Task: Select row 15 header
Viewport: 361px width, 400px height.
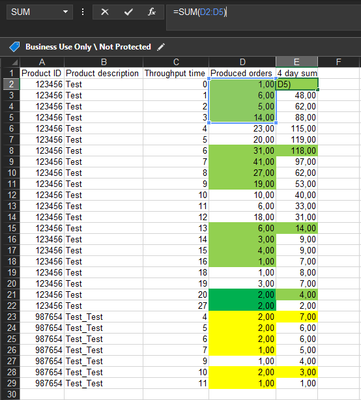Action: coord(11,228)
